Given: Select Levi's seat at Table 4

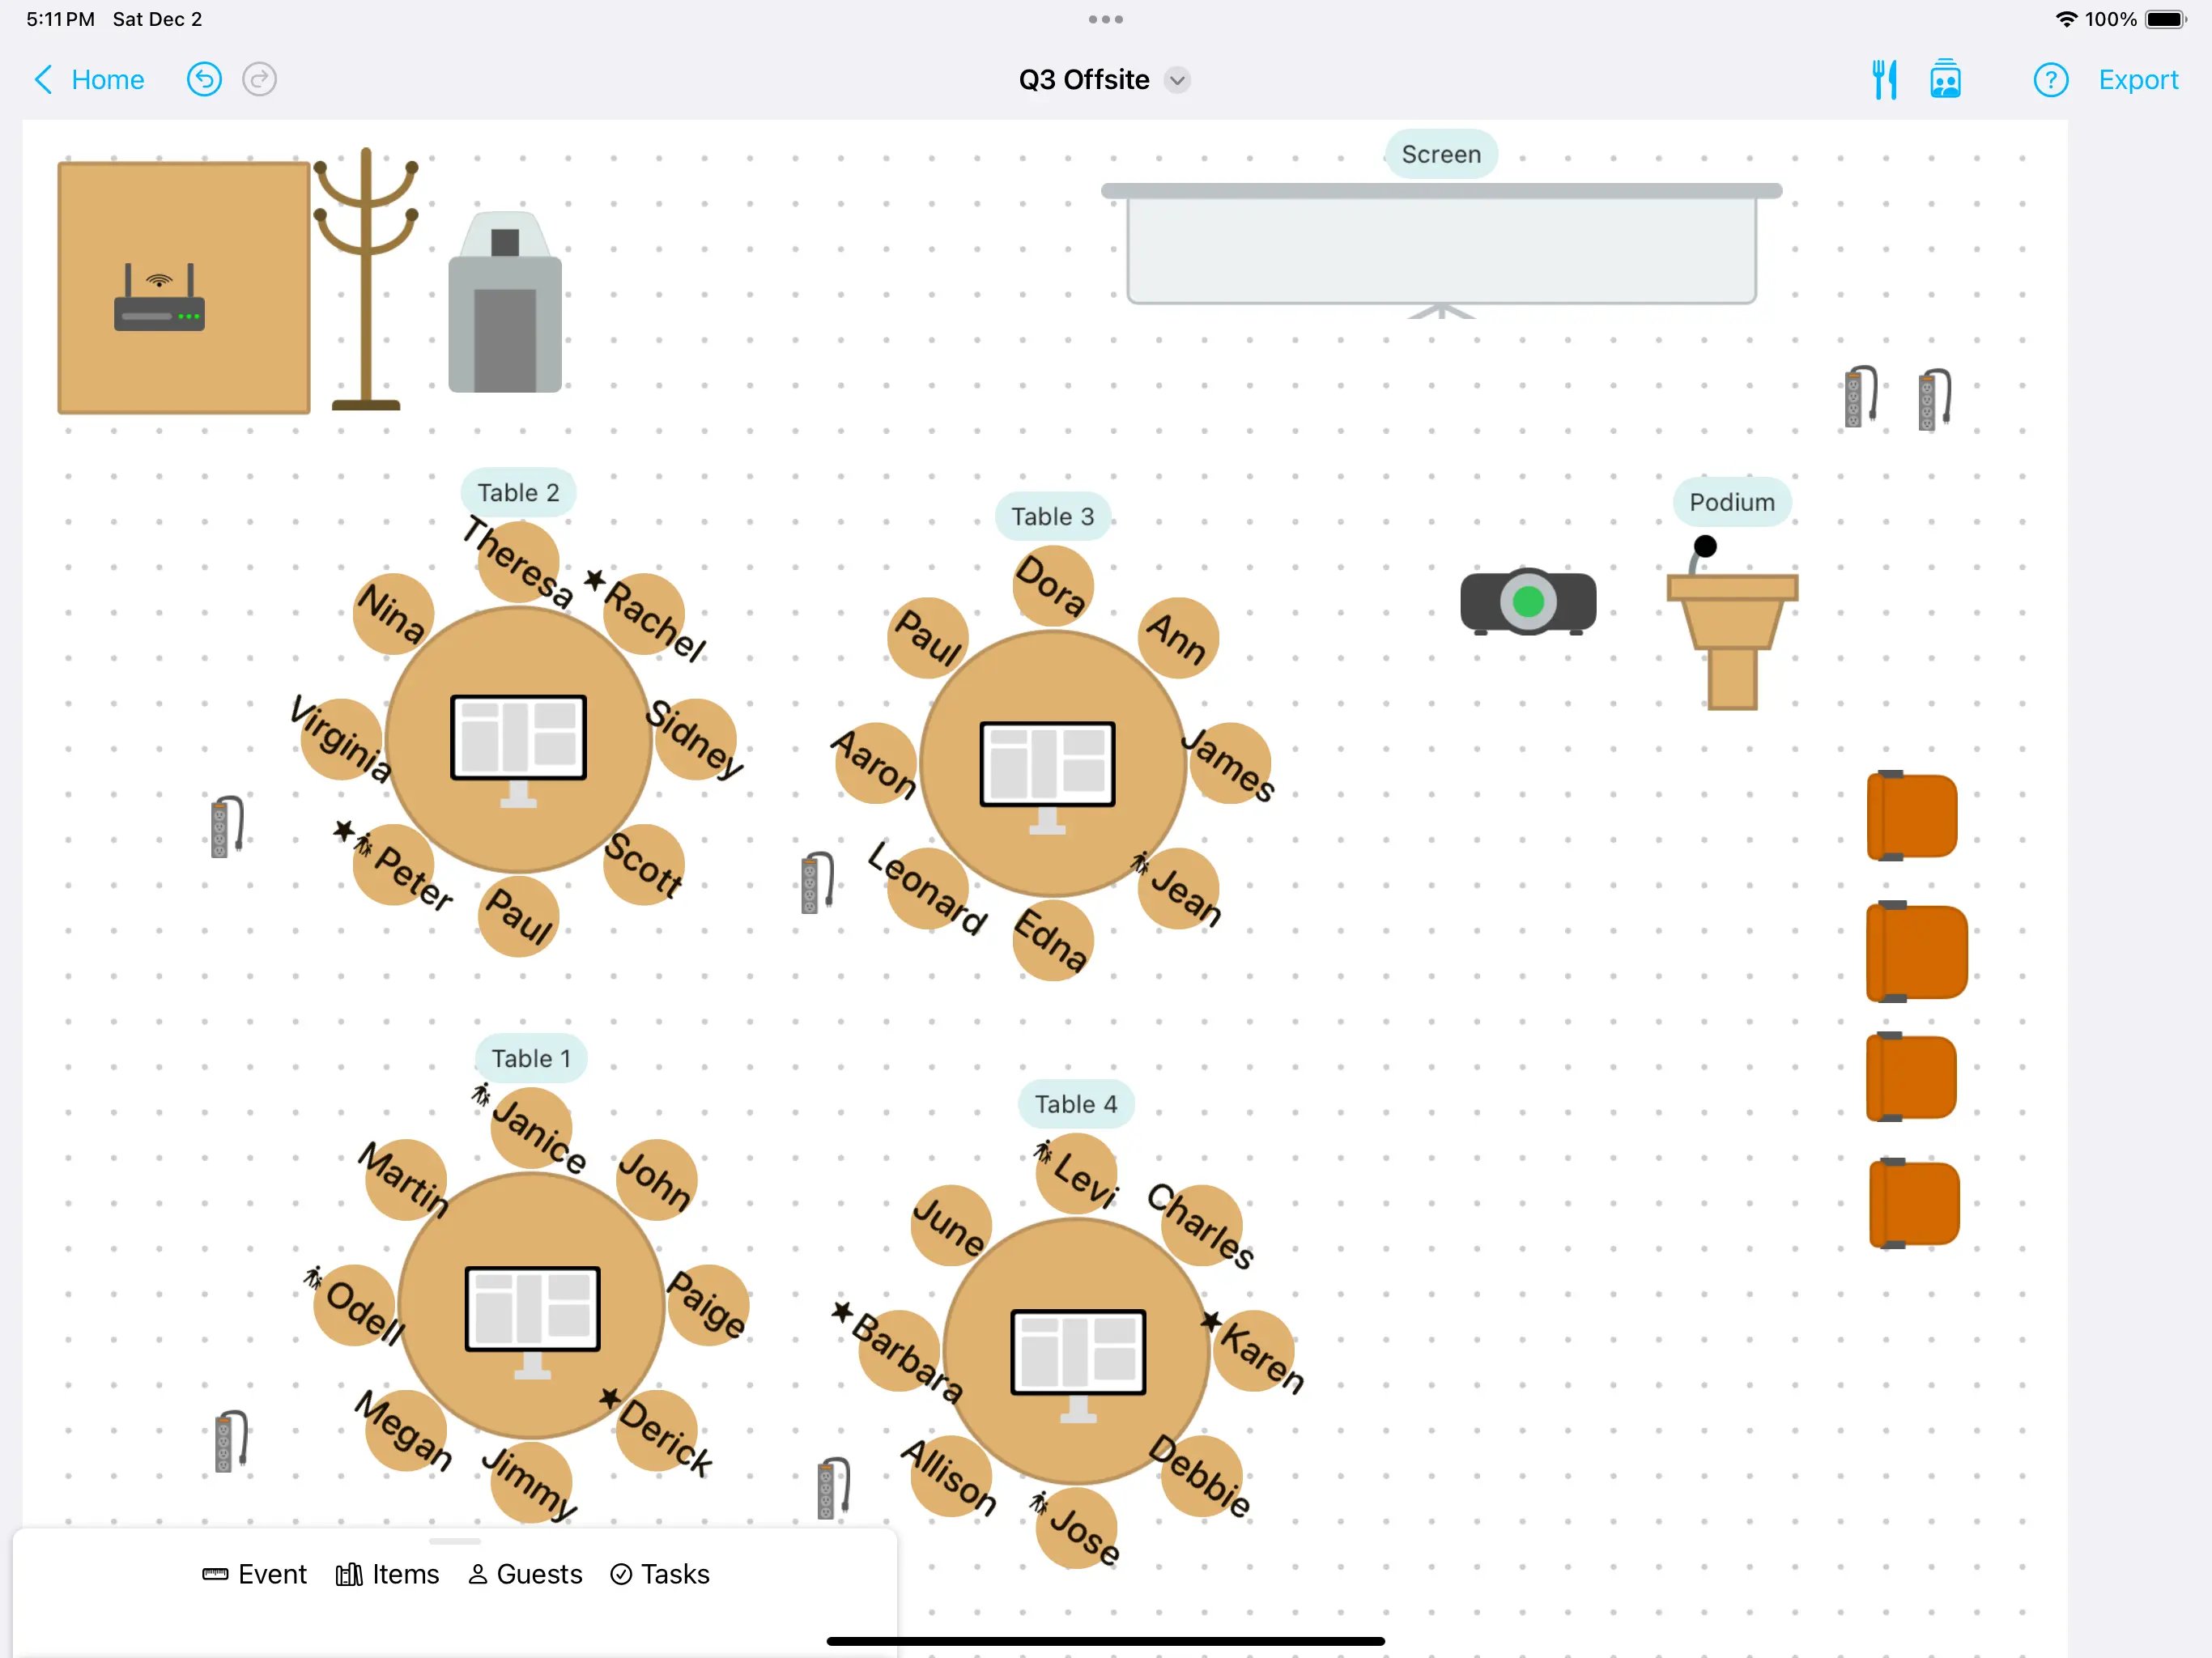Looking at the screenshot, I should click(1077, 1173).
